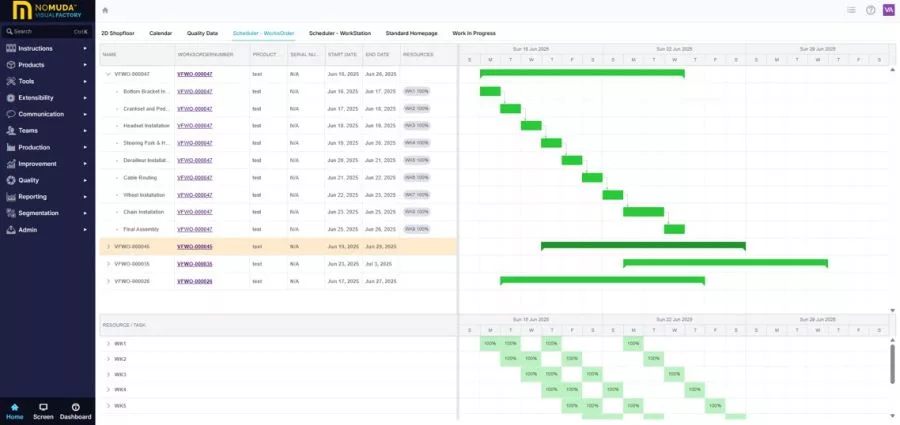Open VFWO-000047 link in Final Assembly row

pos(195,229)
